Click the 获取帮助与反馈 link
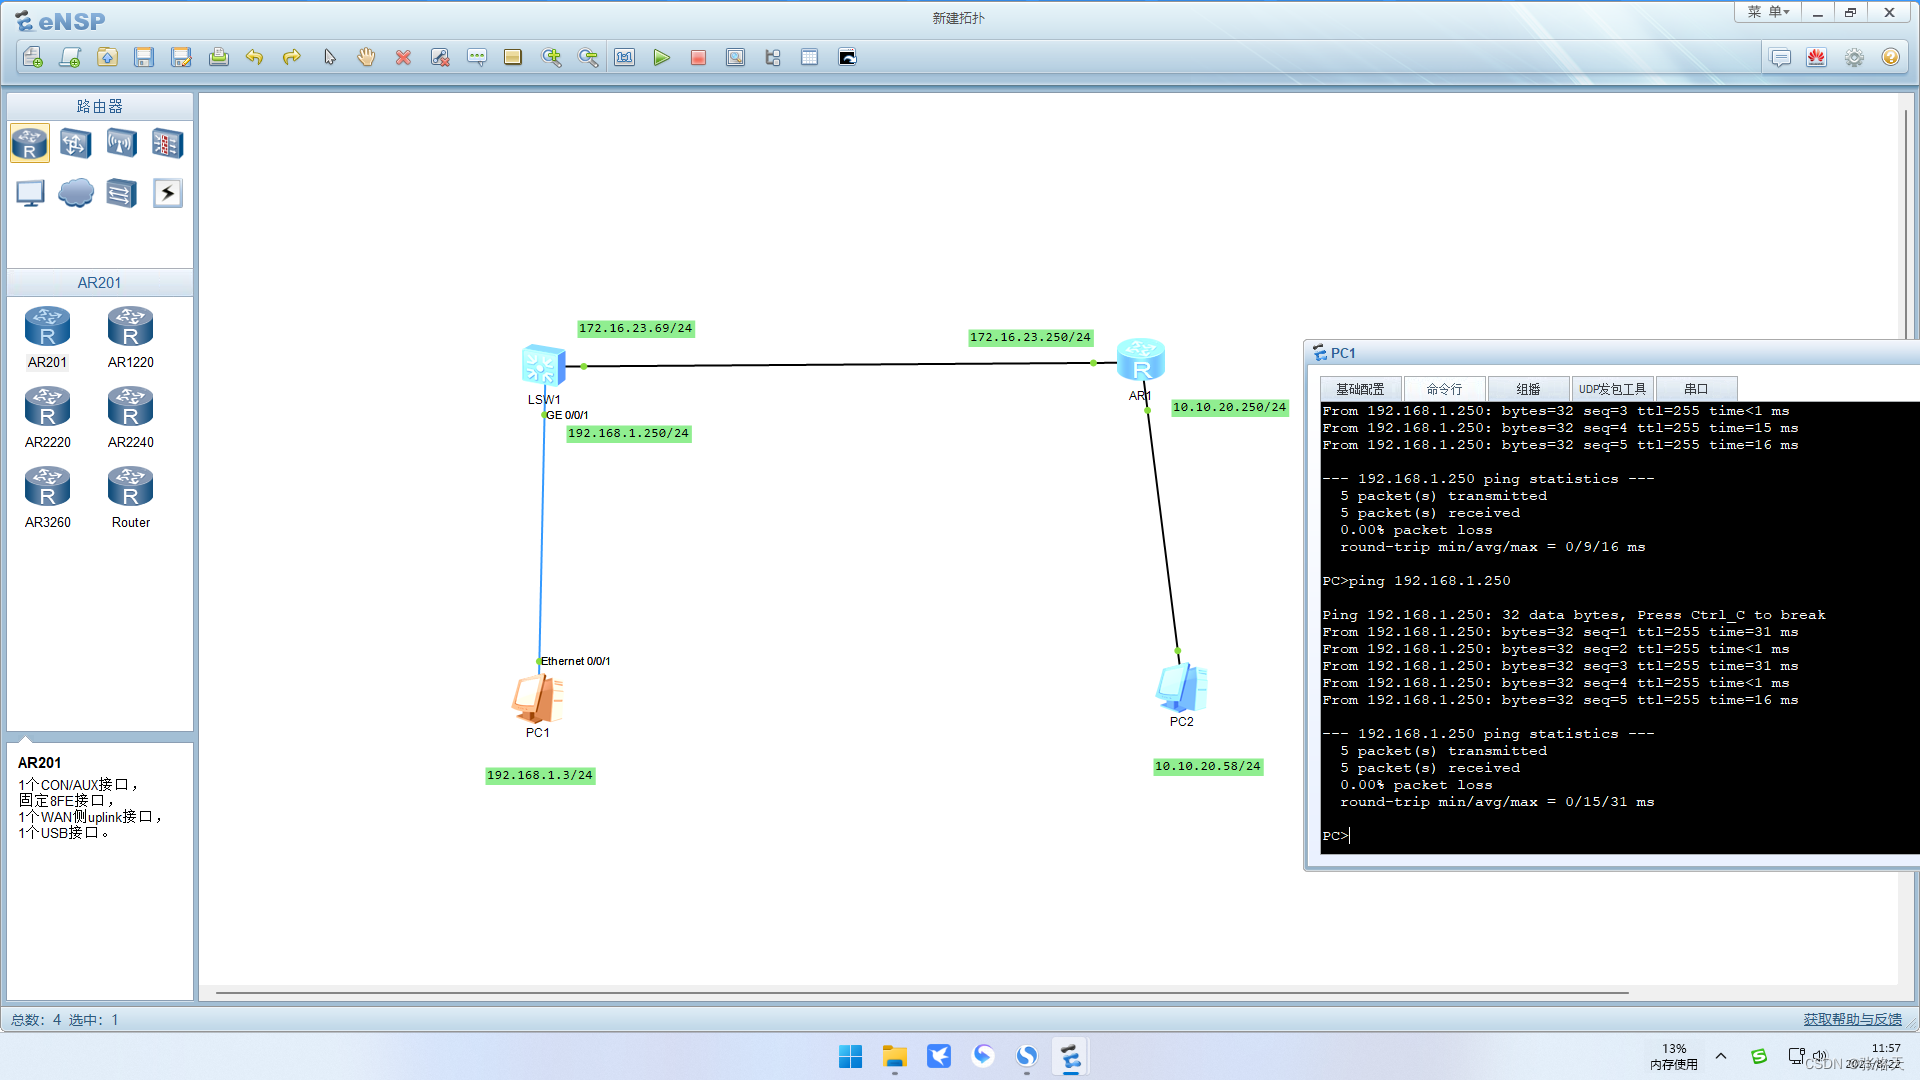 click(x=1852, y=1019)
